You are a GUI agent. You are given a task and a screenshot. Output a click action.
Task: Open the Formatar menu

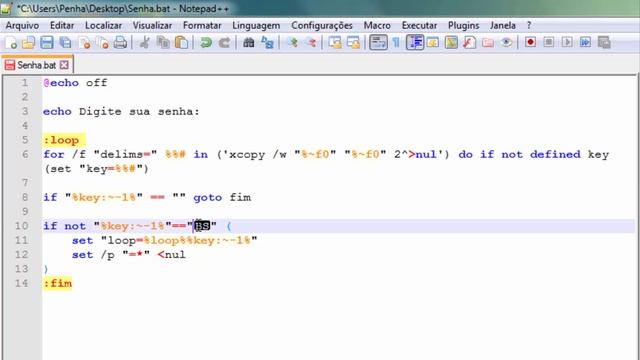tap(202, 25)
